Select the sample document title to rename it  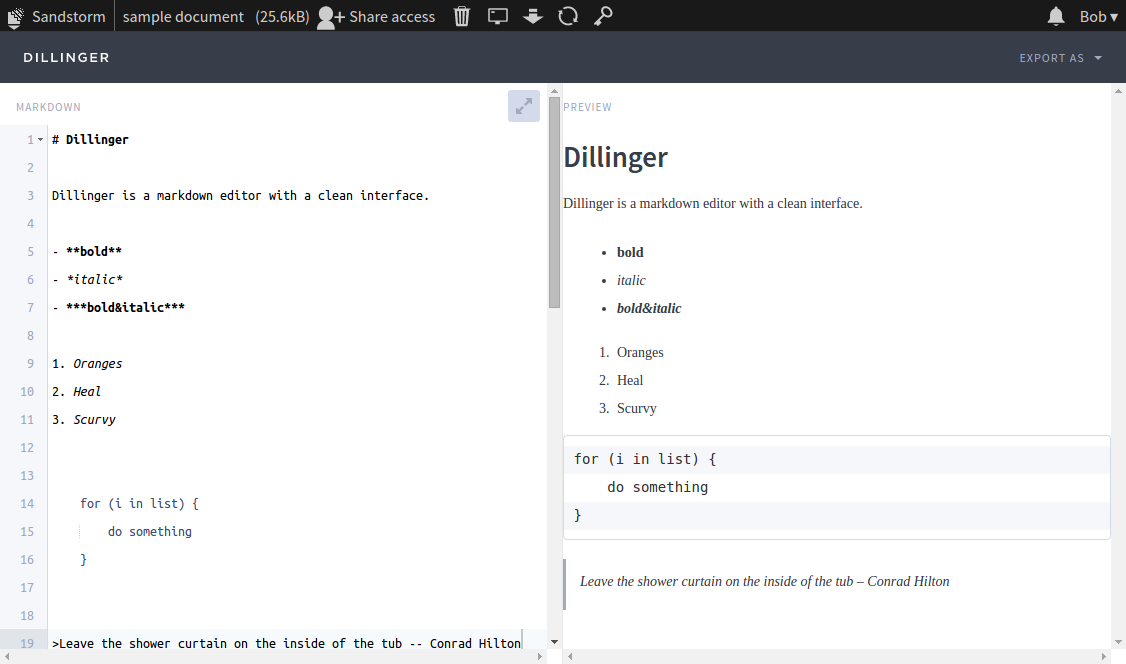183,16
